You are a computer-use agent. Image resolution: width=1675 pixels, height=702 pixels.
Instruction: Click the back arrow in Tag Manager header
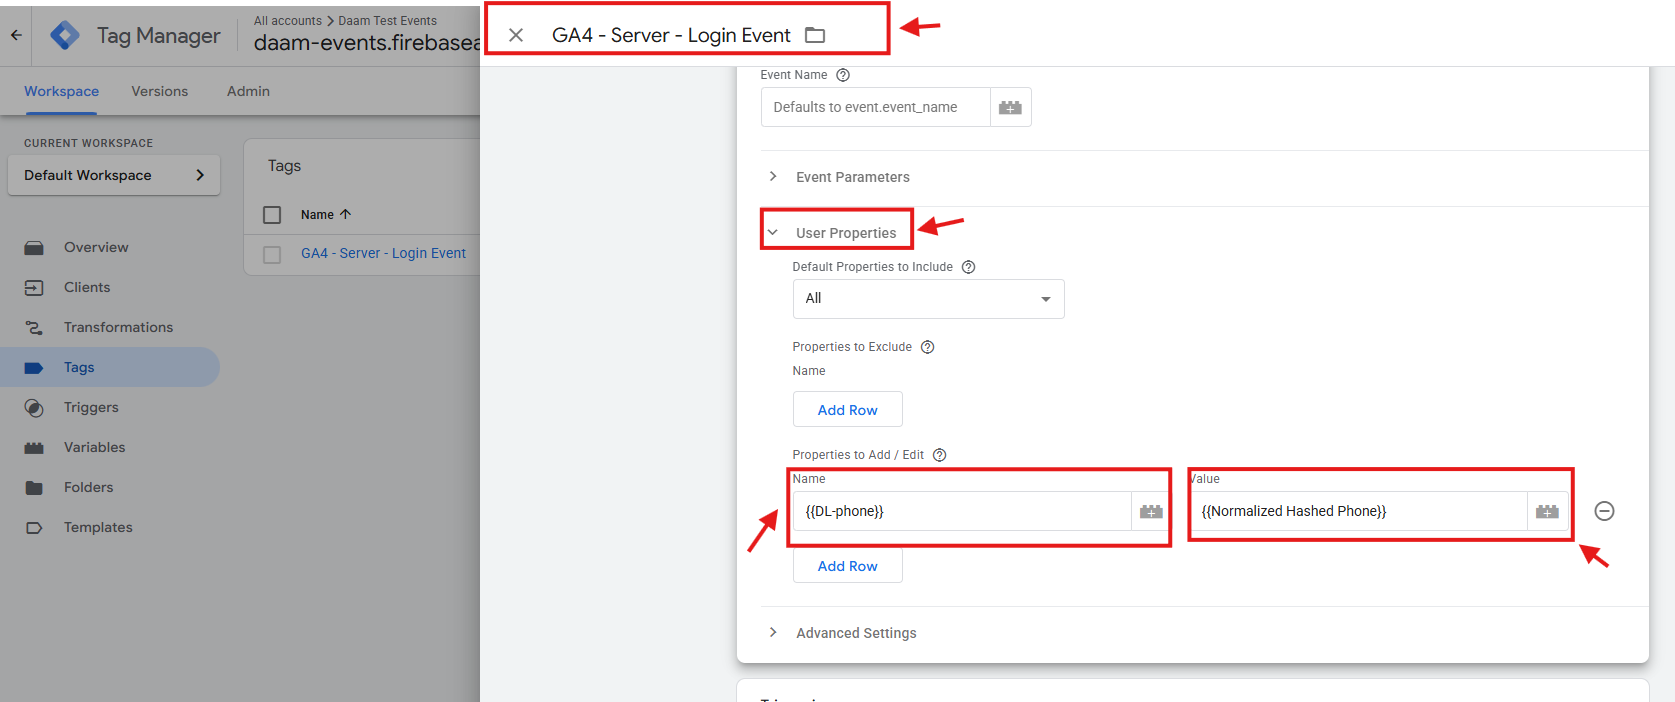point(16,34)
